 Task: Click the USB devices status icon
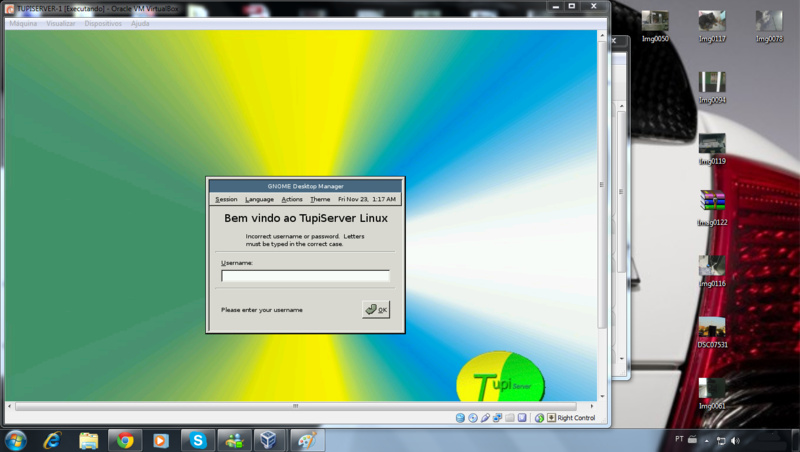(x=485, y=418)
